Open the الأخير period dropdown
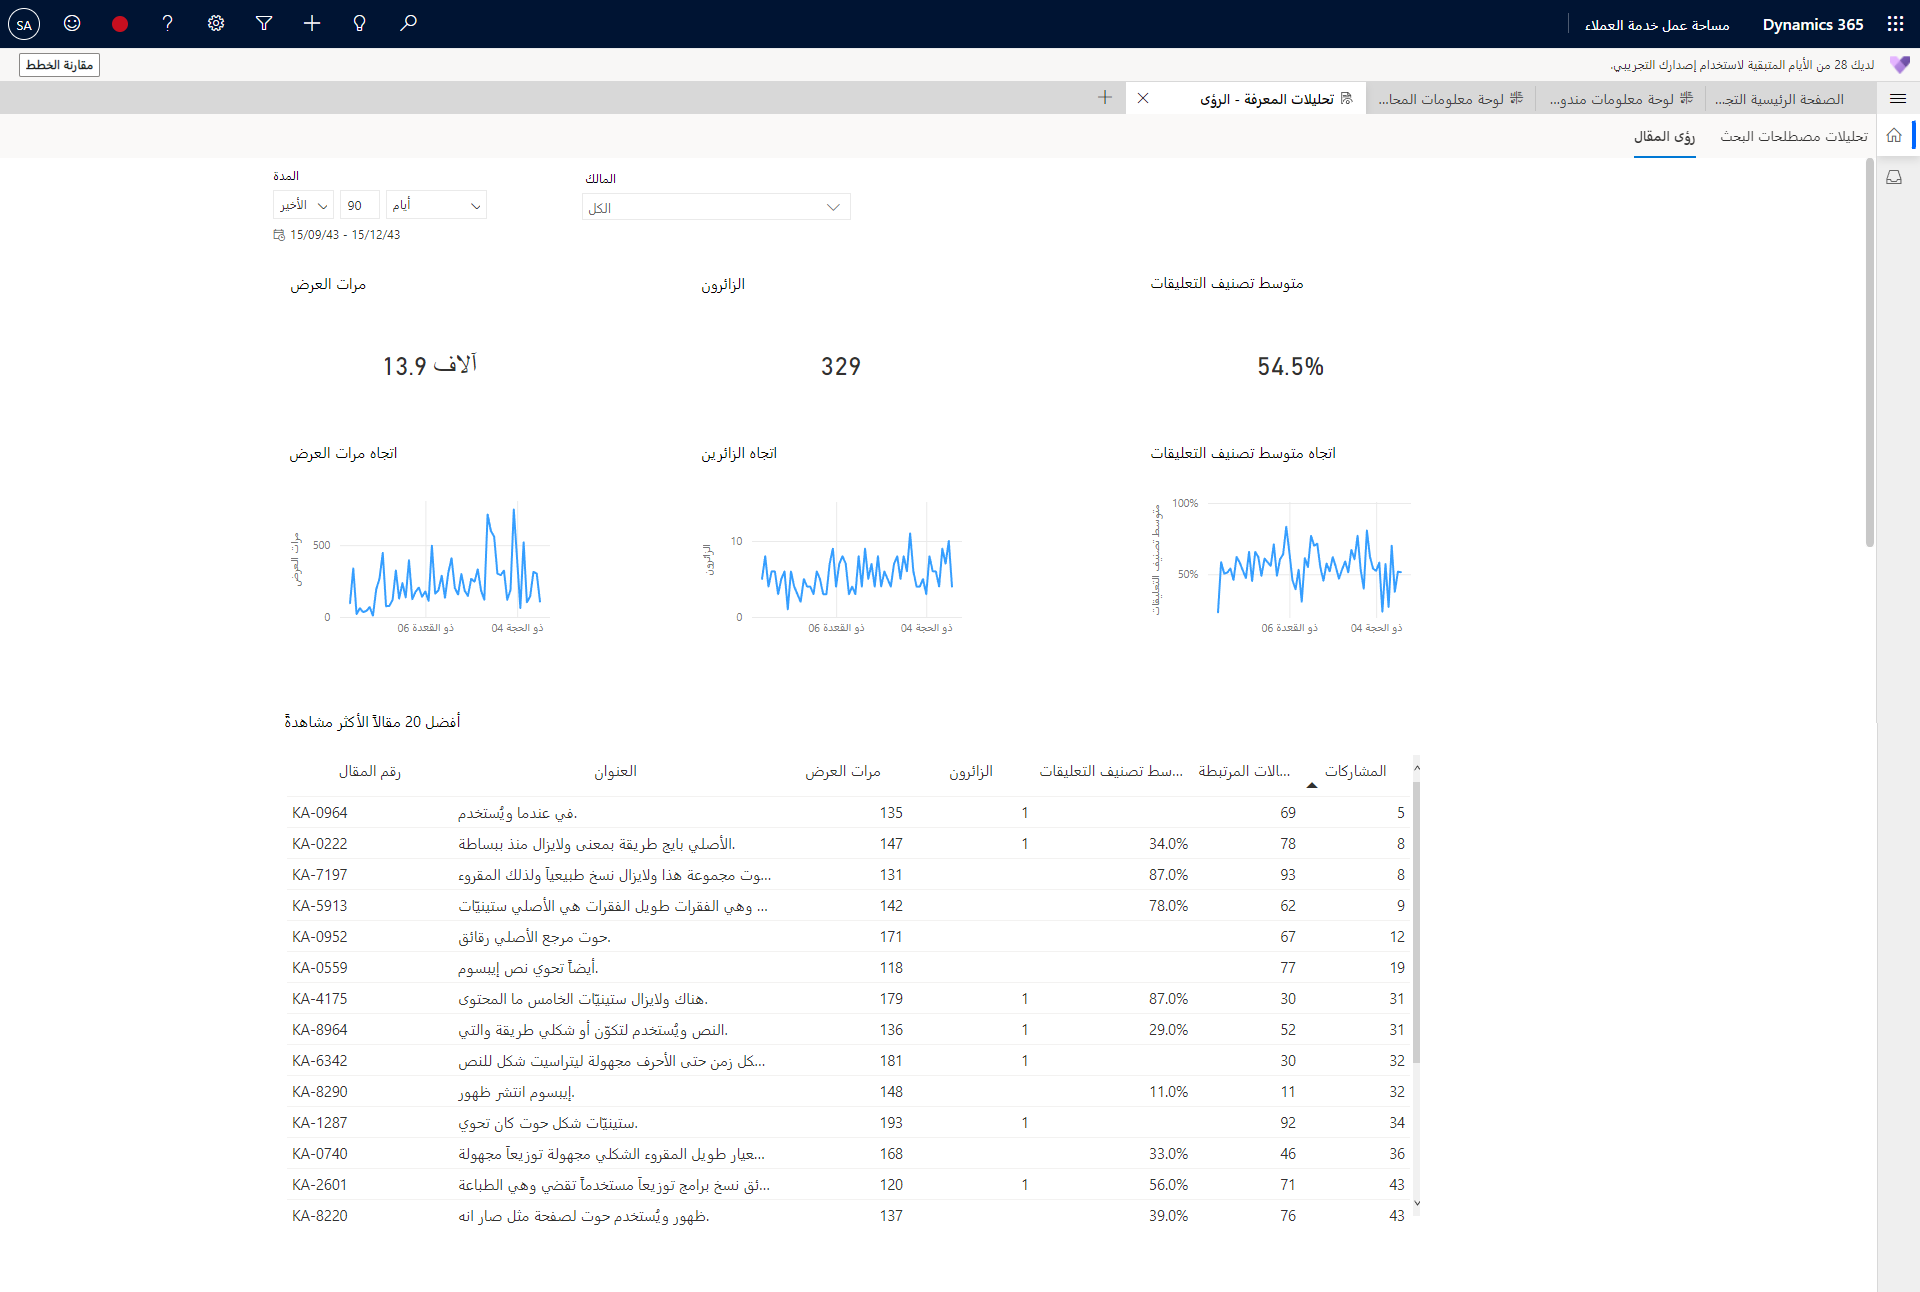Viewport: 1920px width, 1292px height. (x=303, y=205)
